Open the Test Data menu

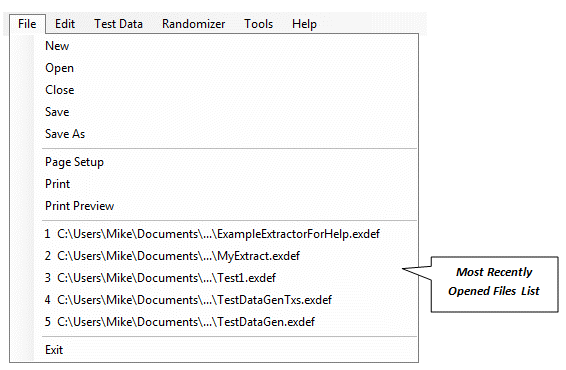(x=118, y=24)
